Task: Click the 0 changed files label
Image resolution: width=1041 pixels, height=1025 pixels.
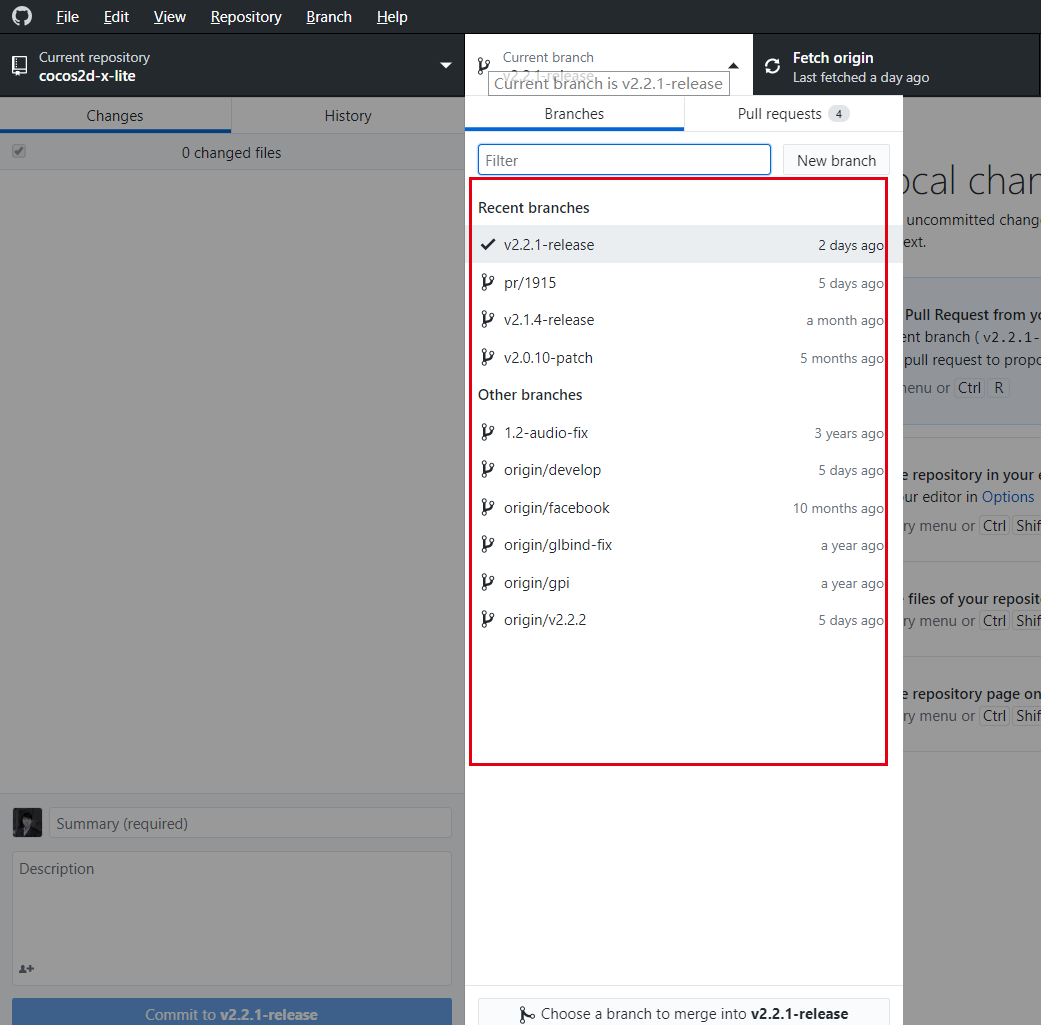Action: [x=231, y=153]
